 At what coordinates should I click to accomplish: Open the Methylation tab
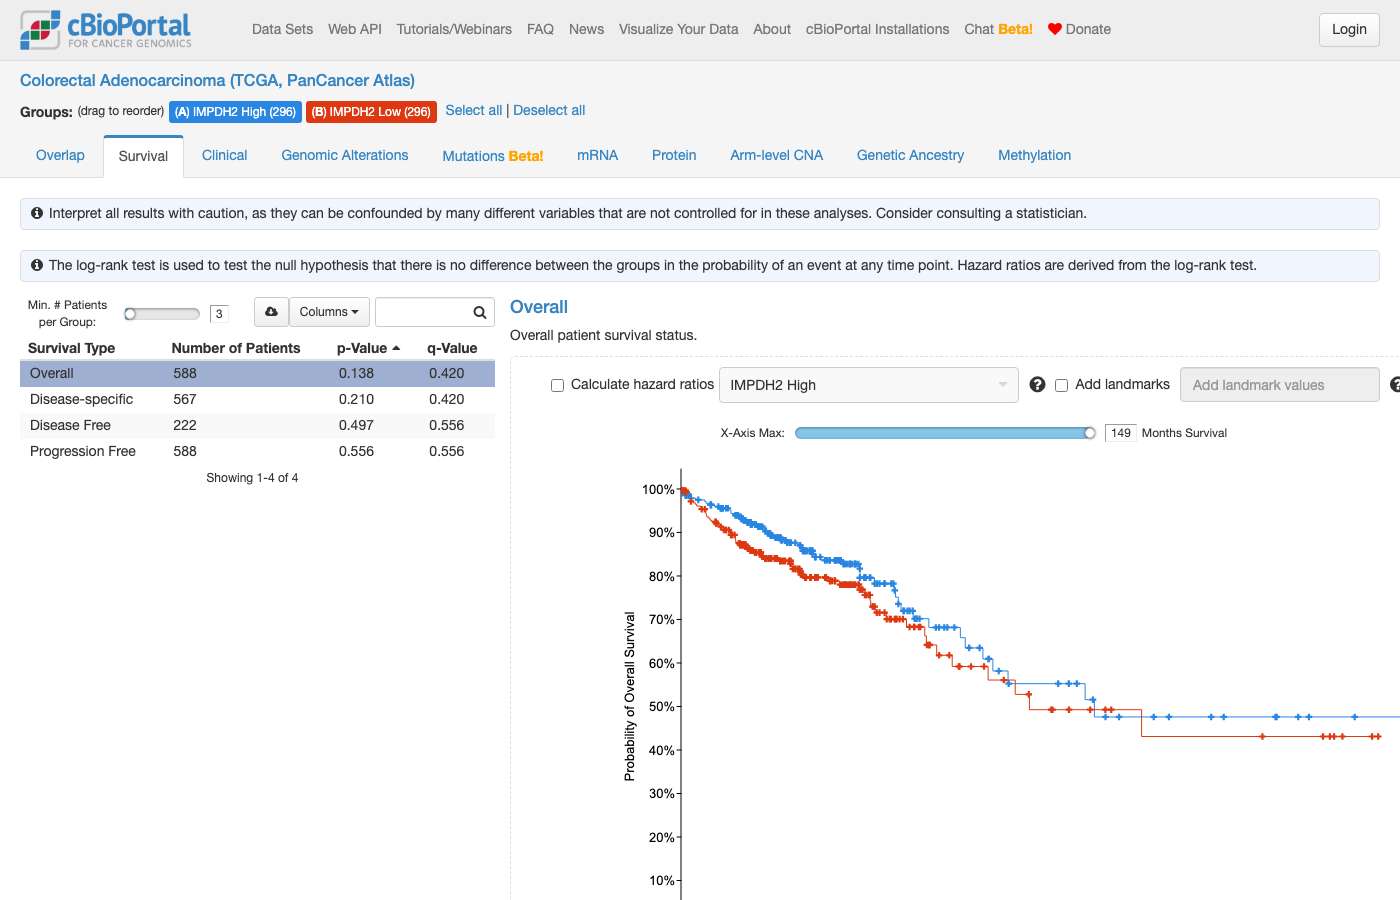(1034, 155)
